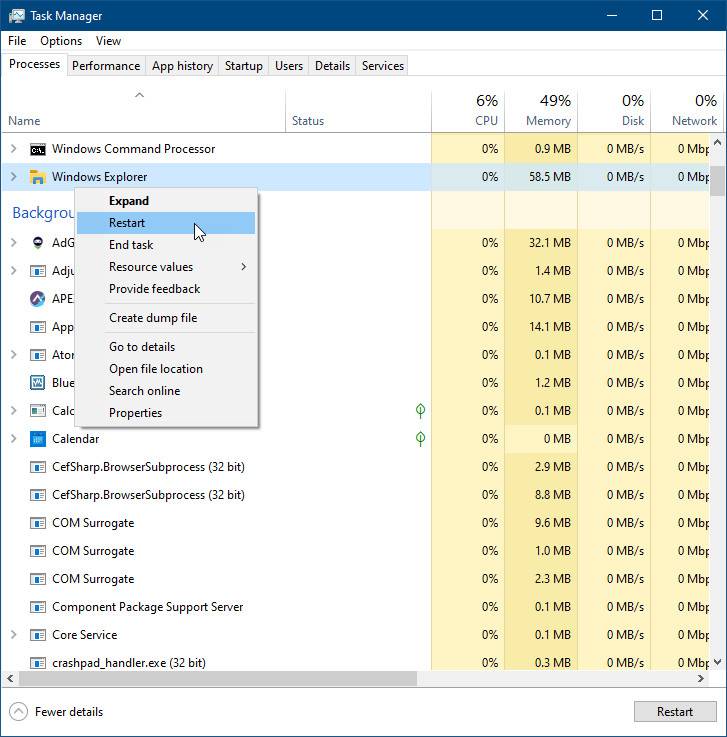Click the horizontal scrollbar thumb
Screen dimensions: 727x737
(x=218, y=679)
